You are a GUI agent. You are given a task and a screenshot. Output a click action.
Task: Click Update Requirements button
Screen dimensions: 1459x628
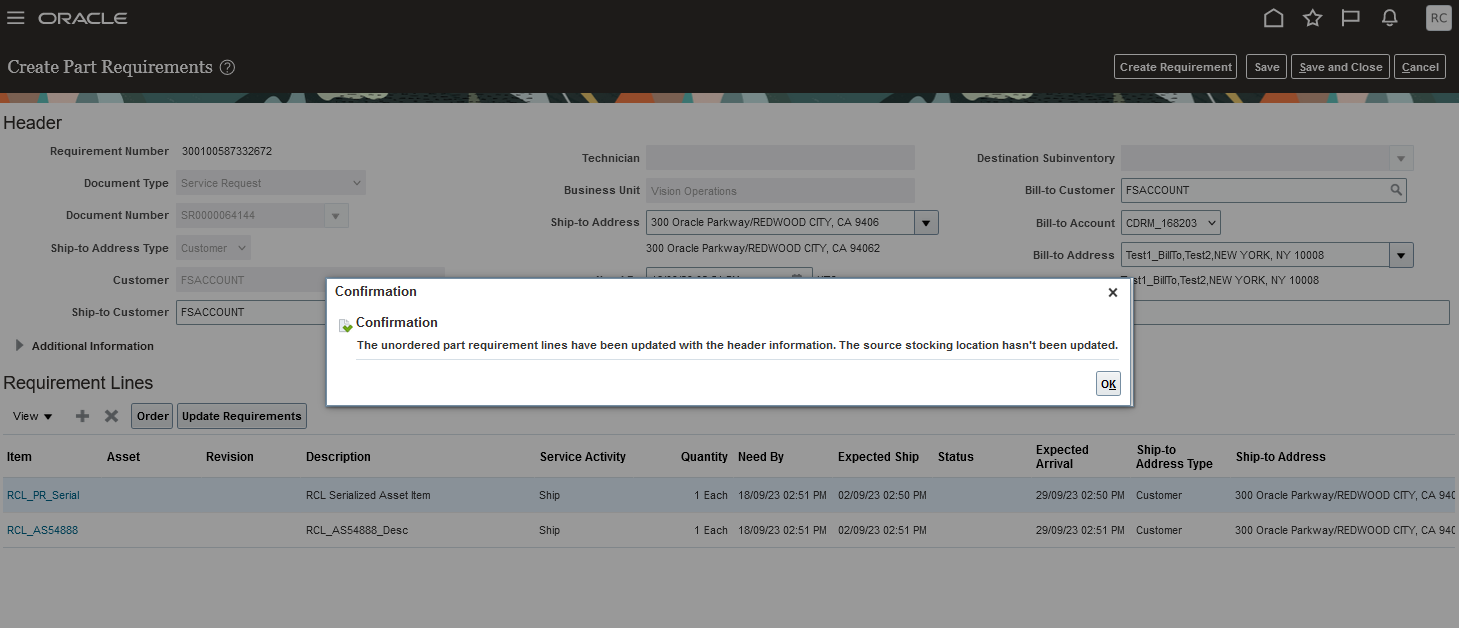242,416
